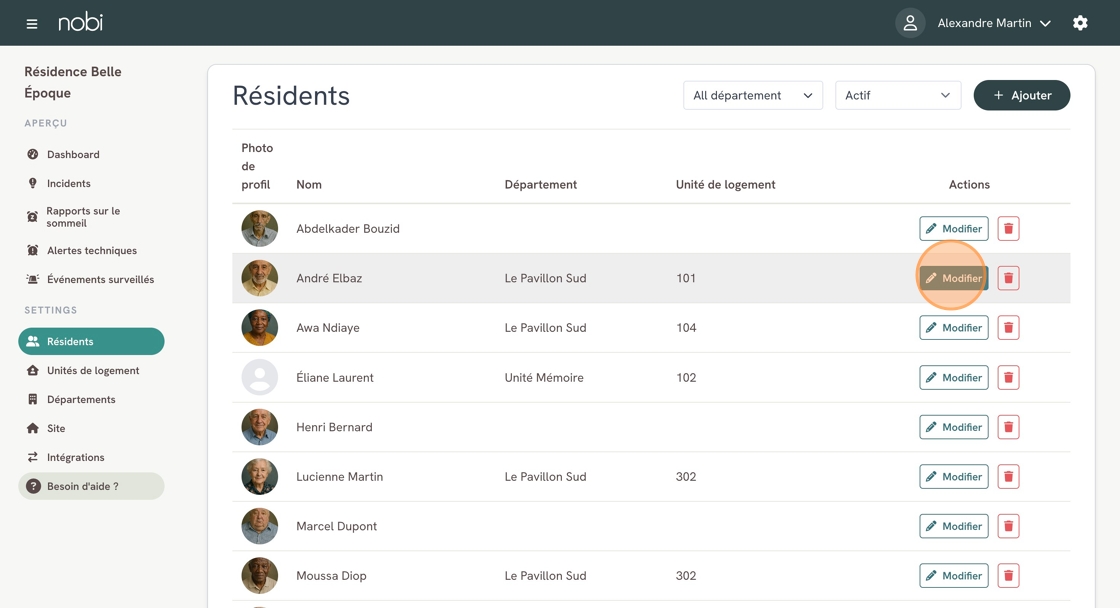Click Marcel Dupont's profile photo

pyautogui.click(x=260, y=526)
